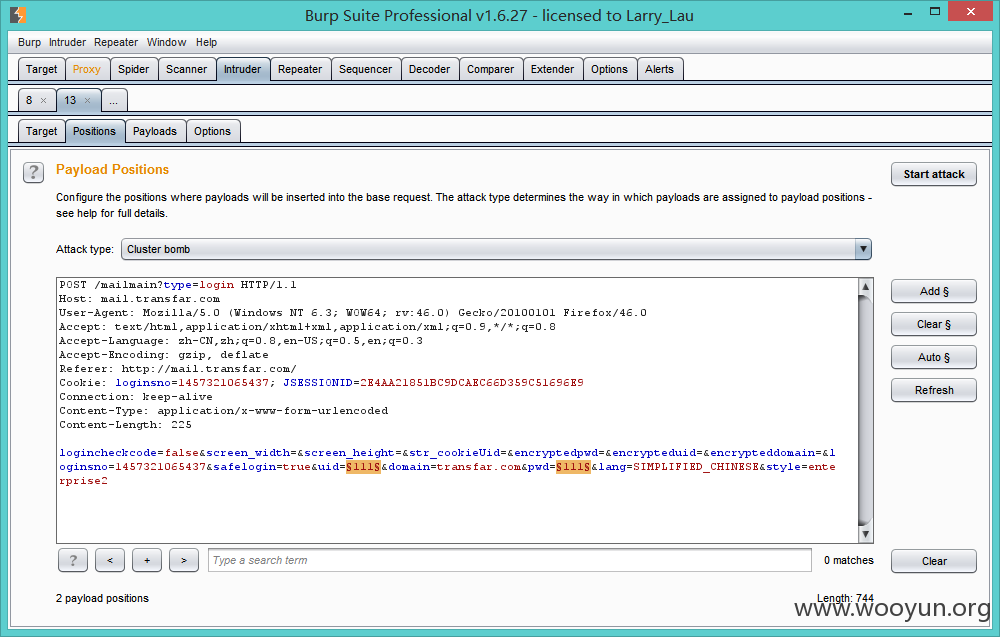Switch to the Extender tab
The height and width of the screenshot is (637, 1000).
[x=552, y=69]
